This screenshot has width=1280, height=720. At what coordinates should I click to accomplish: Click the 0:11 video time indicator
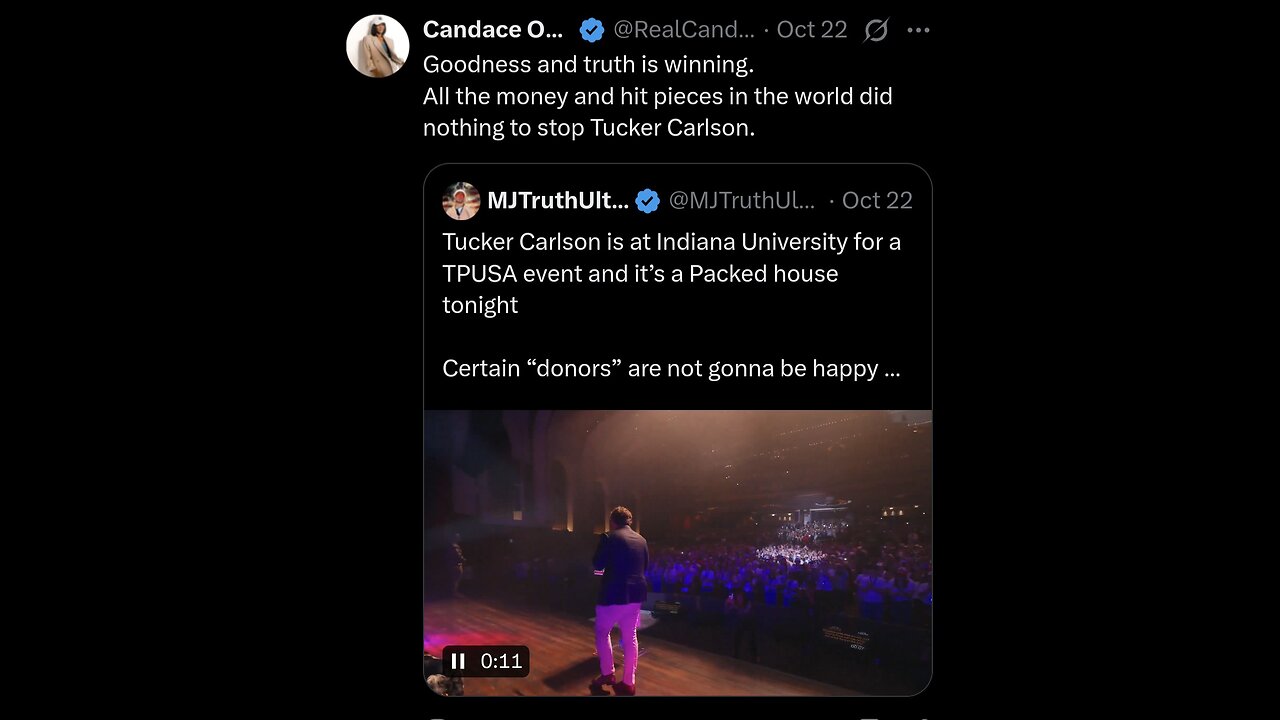(x=501, y=661)
